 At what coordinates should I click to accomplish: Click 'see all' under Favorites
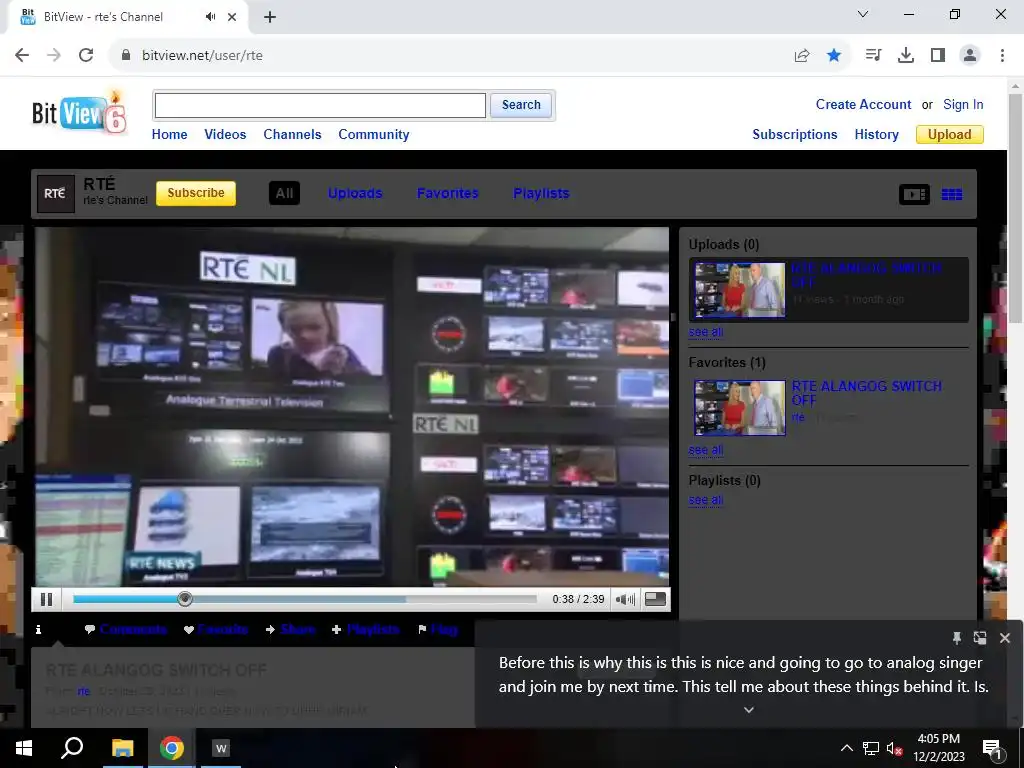(706, 450)
